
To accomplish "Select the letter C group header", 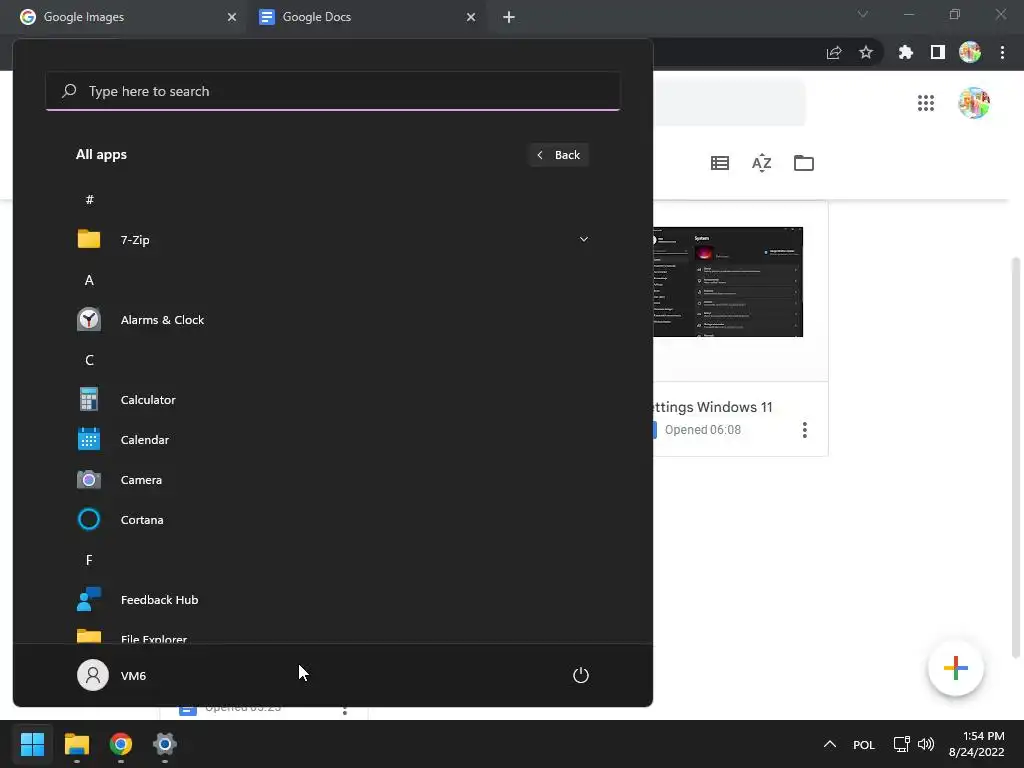I will [89, 360].
